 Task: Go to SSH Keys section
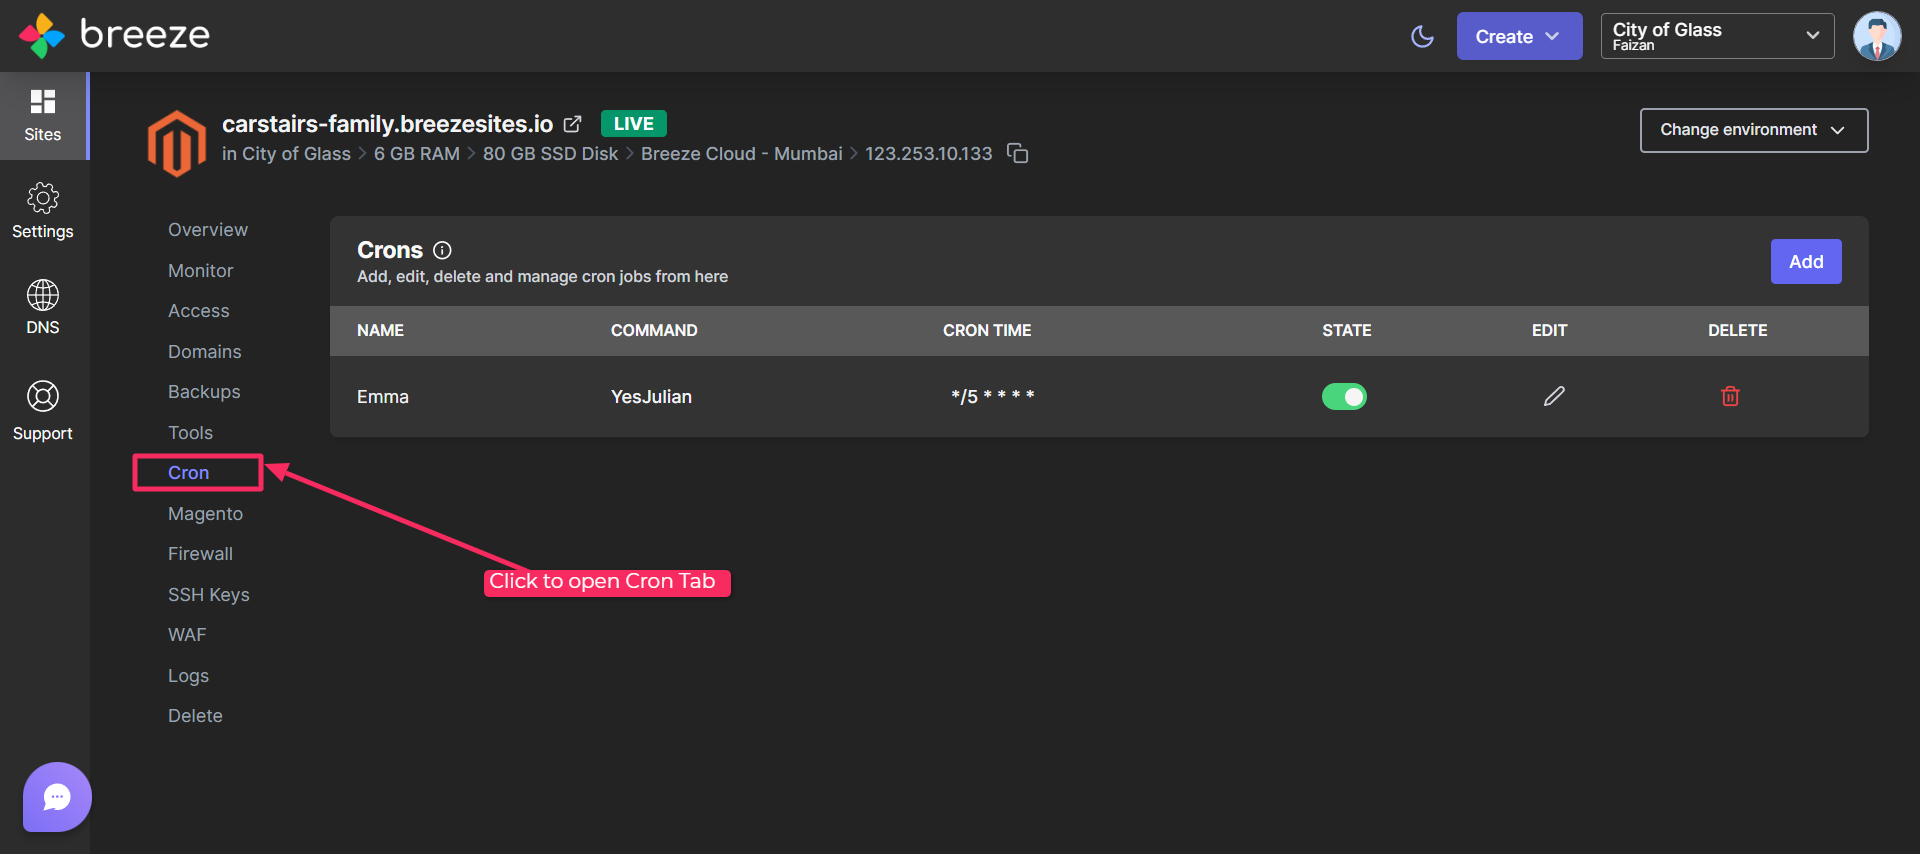[209, 595]
